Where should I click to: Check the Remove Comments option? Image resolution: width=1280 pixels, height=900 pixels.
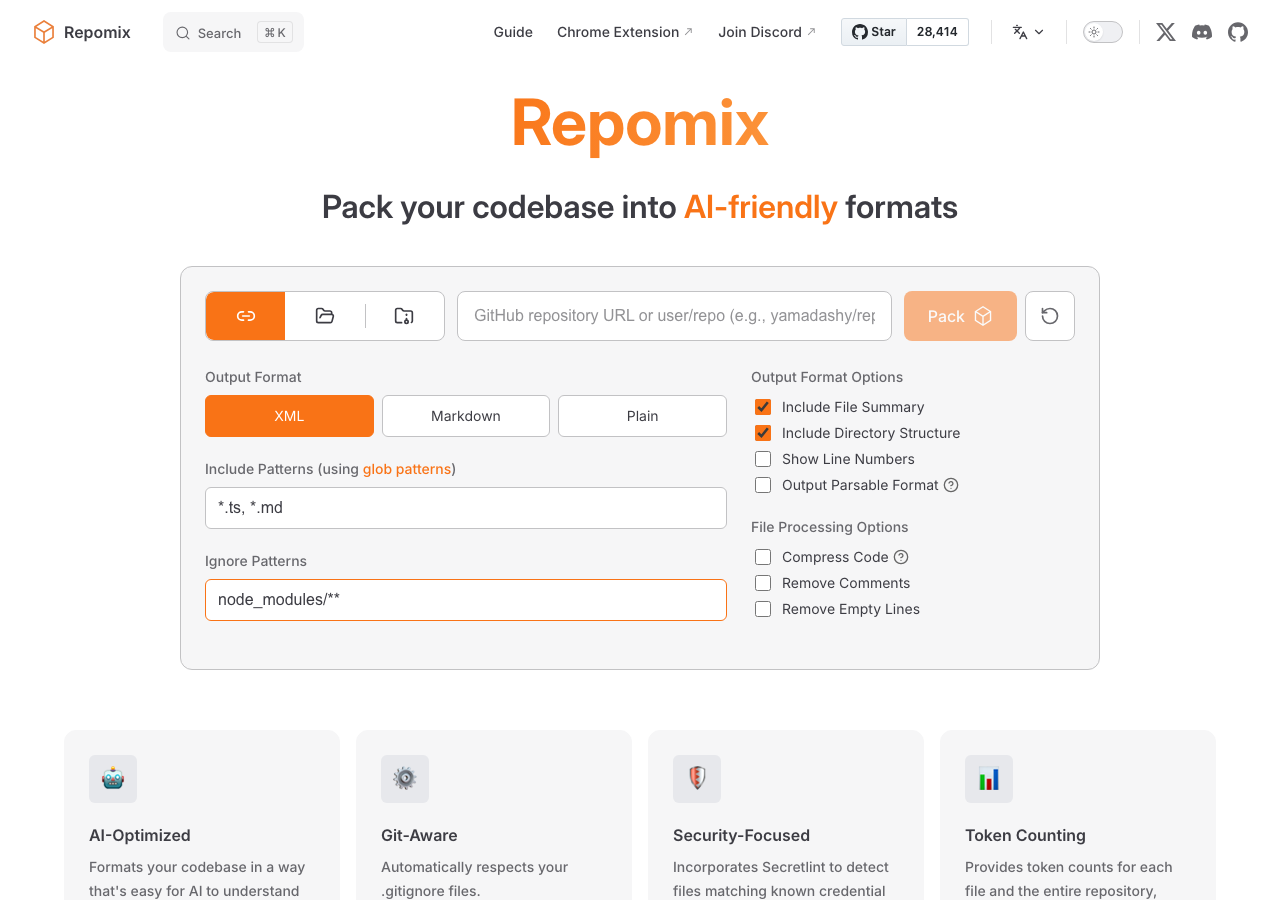tap(763, 583)
